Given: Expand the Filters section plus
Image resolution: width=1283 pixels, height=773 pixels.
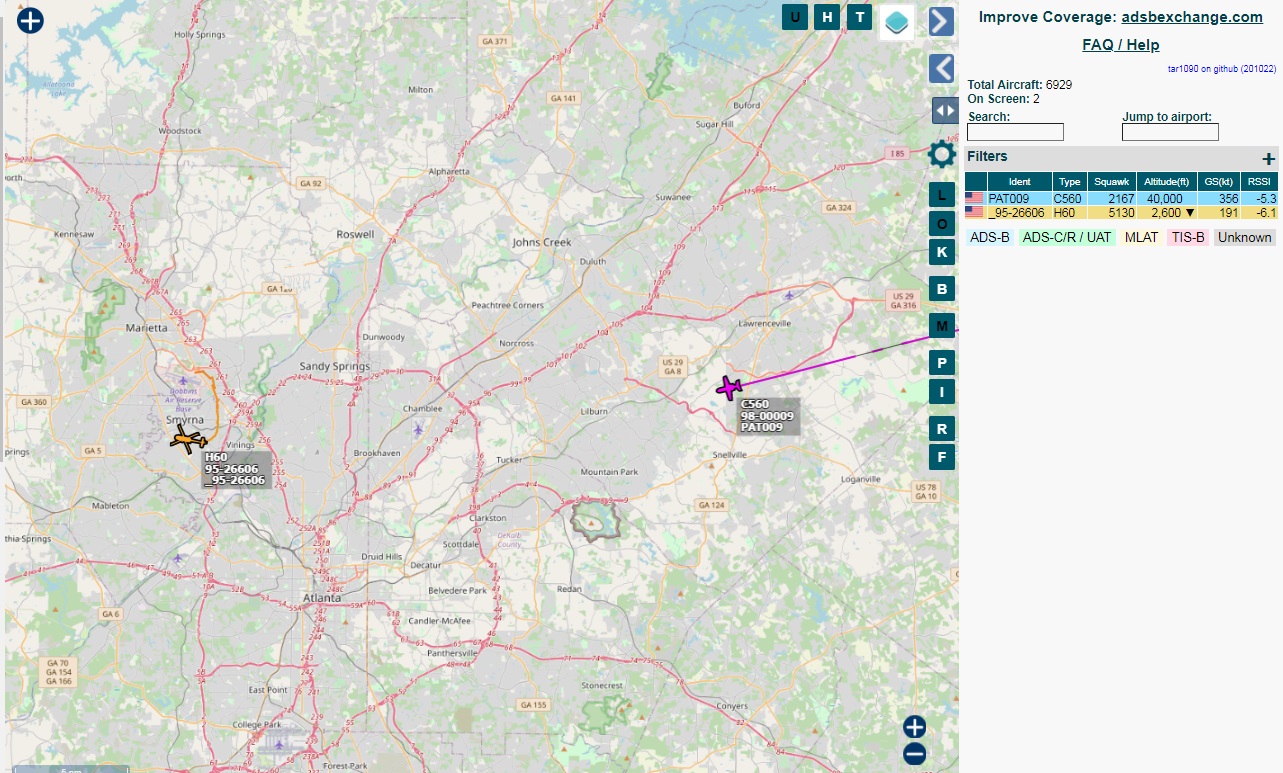Looking at the screenshot, I should [1269, 158].
